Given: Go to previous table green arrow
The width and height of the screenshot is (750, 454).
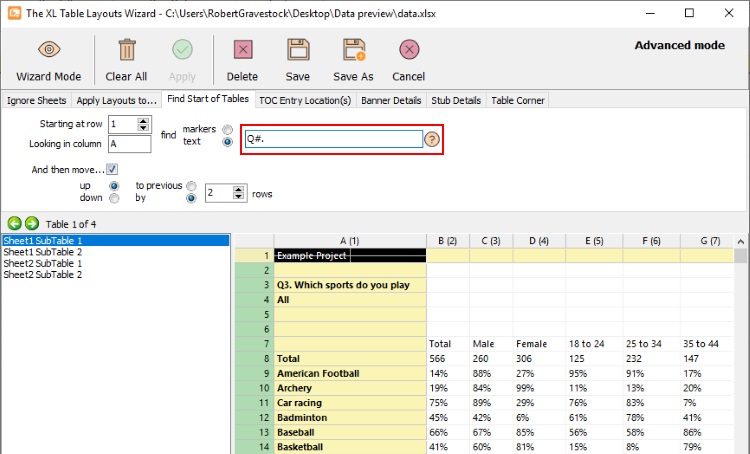Looking at the screenshot, I should click(x=14, y=223).
